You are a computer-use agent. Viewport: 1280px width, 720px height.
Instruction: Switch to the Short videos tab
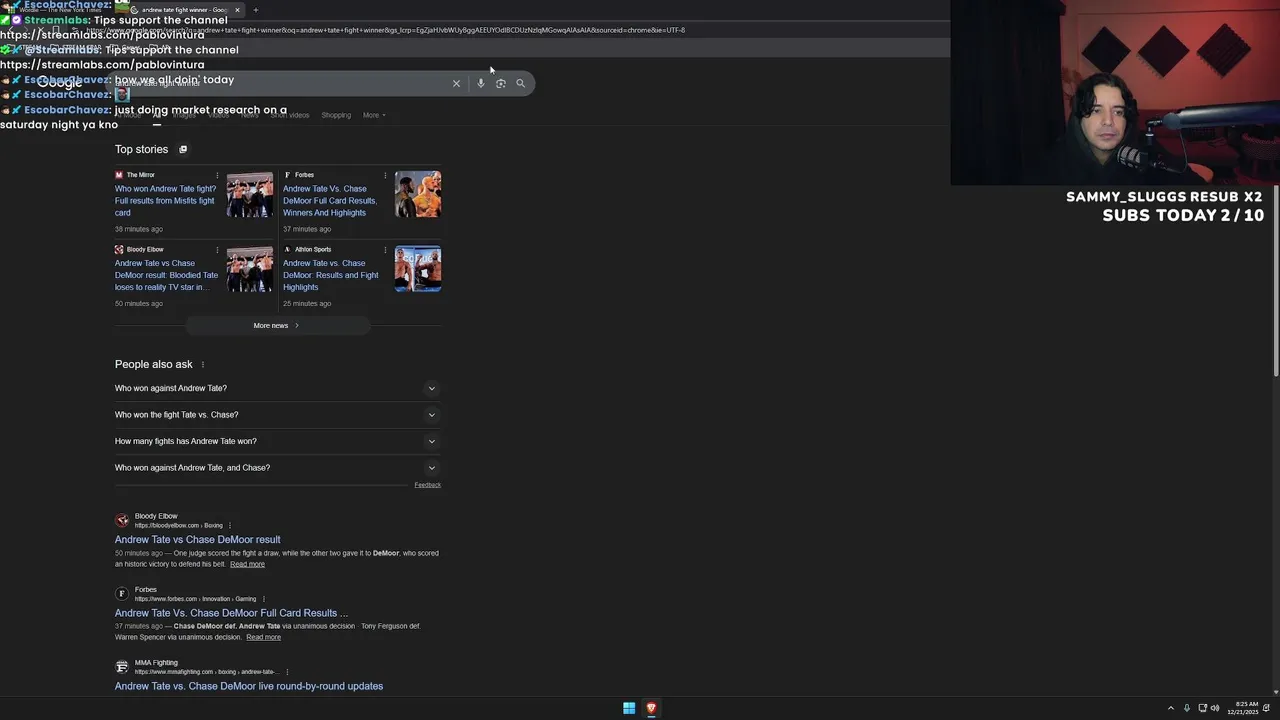click(290, 115)
